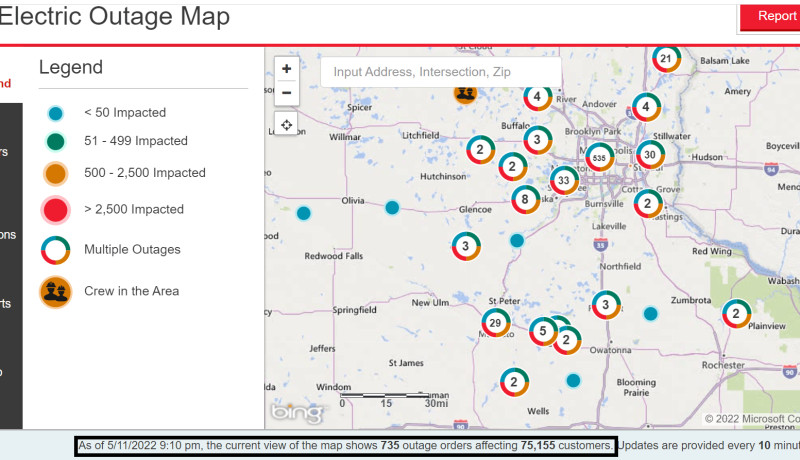Viewport: 800px width, 460px height.
Task: Zoom in on the outage map
Action: [287, 69]
